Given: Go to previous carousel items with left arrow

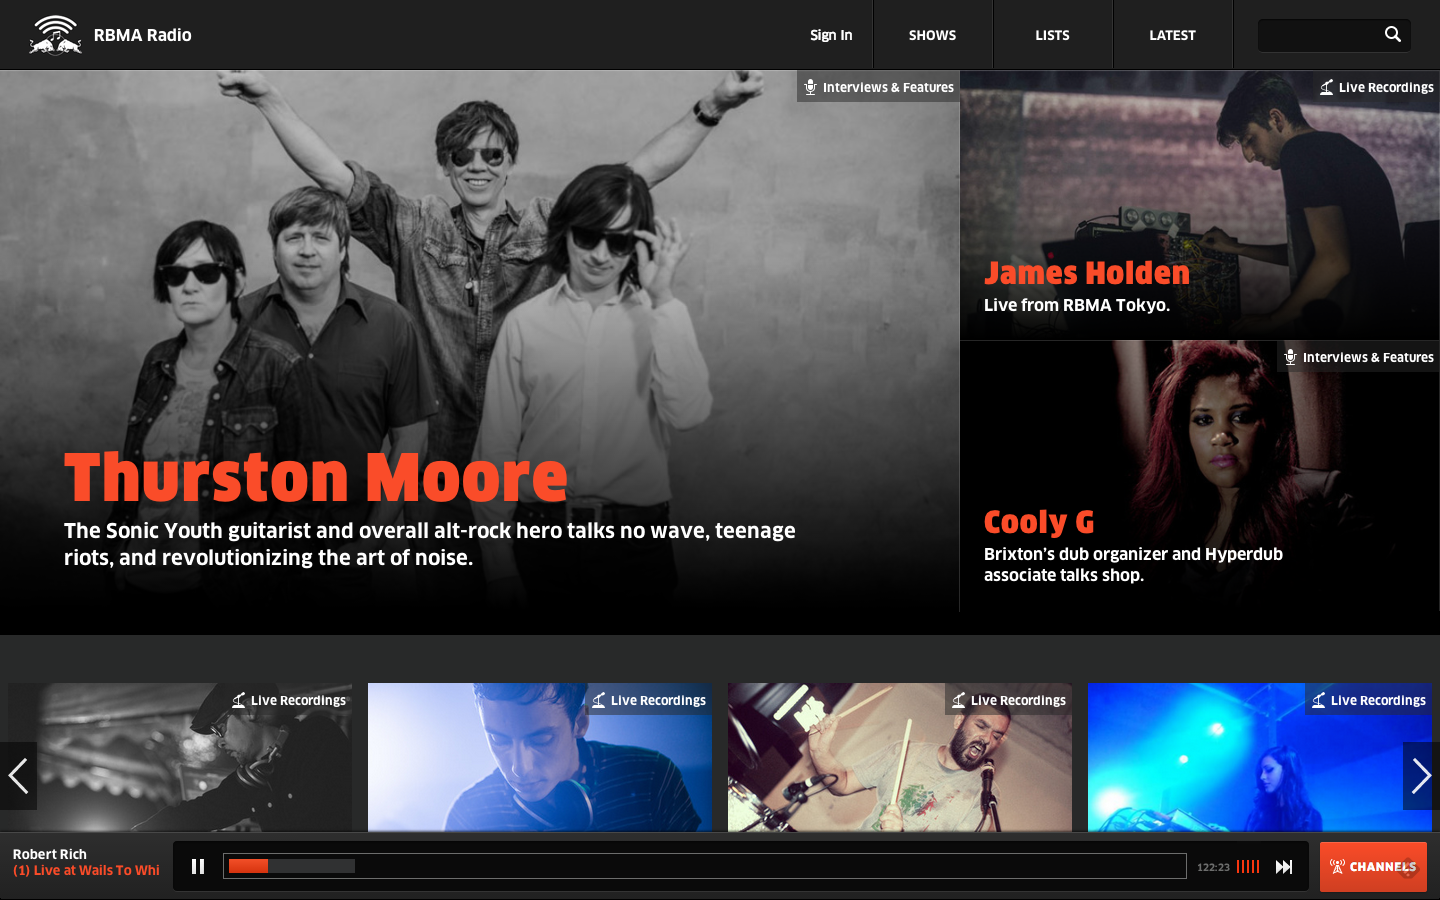Looking at the screenshot, I should point(18,776).
